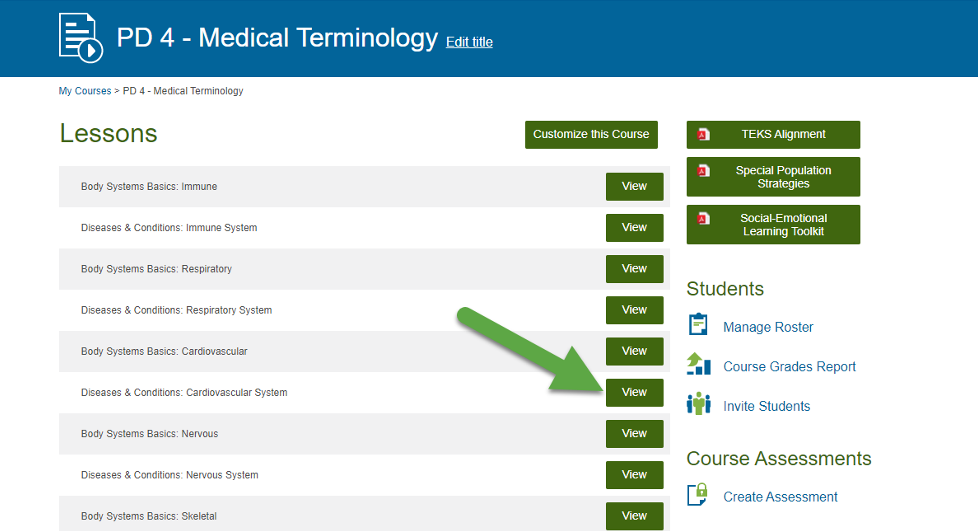View Body Systems Basics: Immune lesson
Viewport: 978px width, 531px height.
click(x=634, y=186)
